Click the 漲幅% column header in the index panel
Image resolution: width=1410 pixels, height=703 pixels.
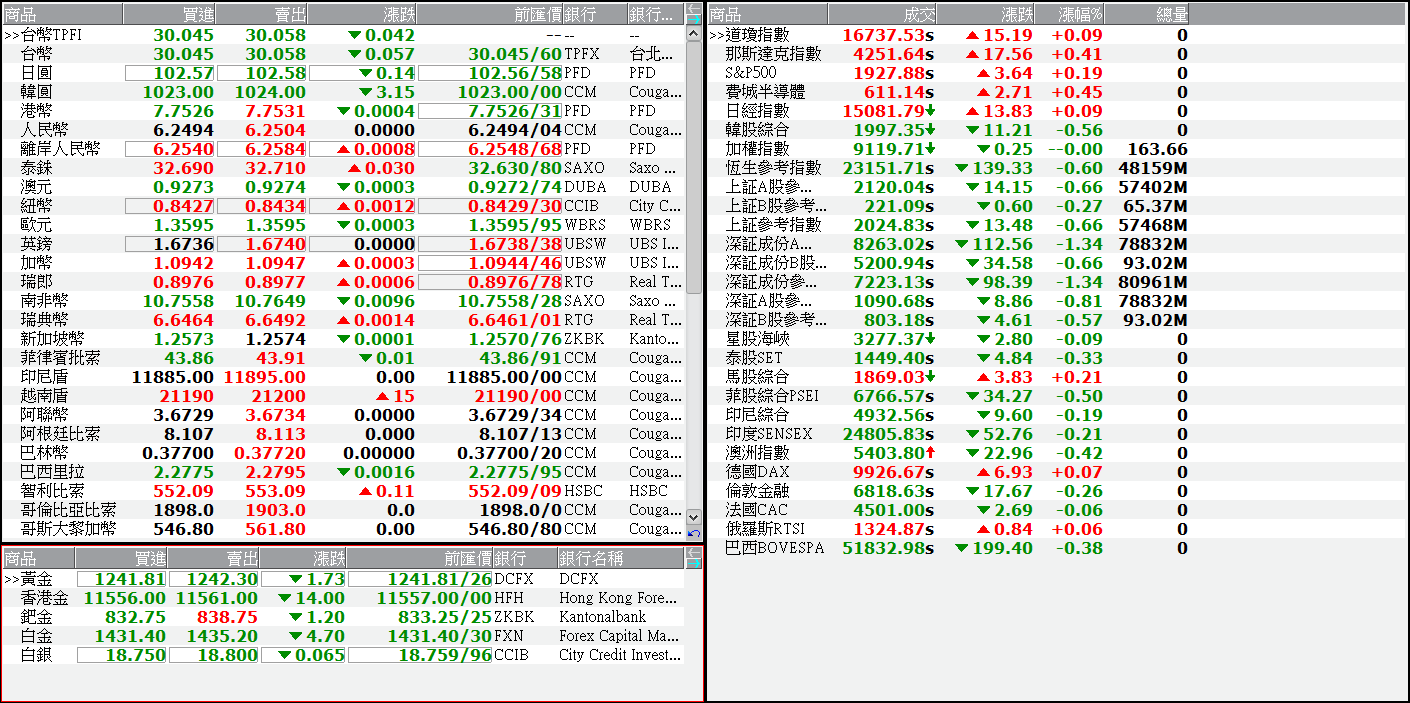click(x=1069, y=14)
